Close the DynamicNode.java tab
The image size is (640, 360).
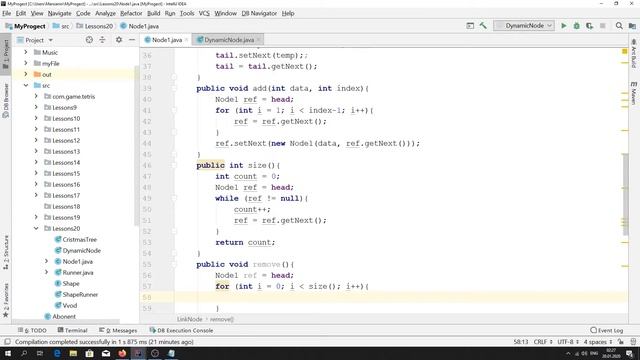pos(258,40)
